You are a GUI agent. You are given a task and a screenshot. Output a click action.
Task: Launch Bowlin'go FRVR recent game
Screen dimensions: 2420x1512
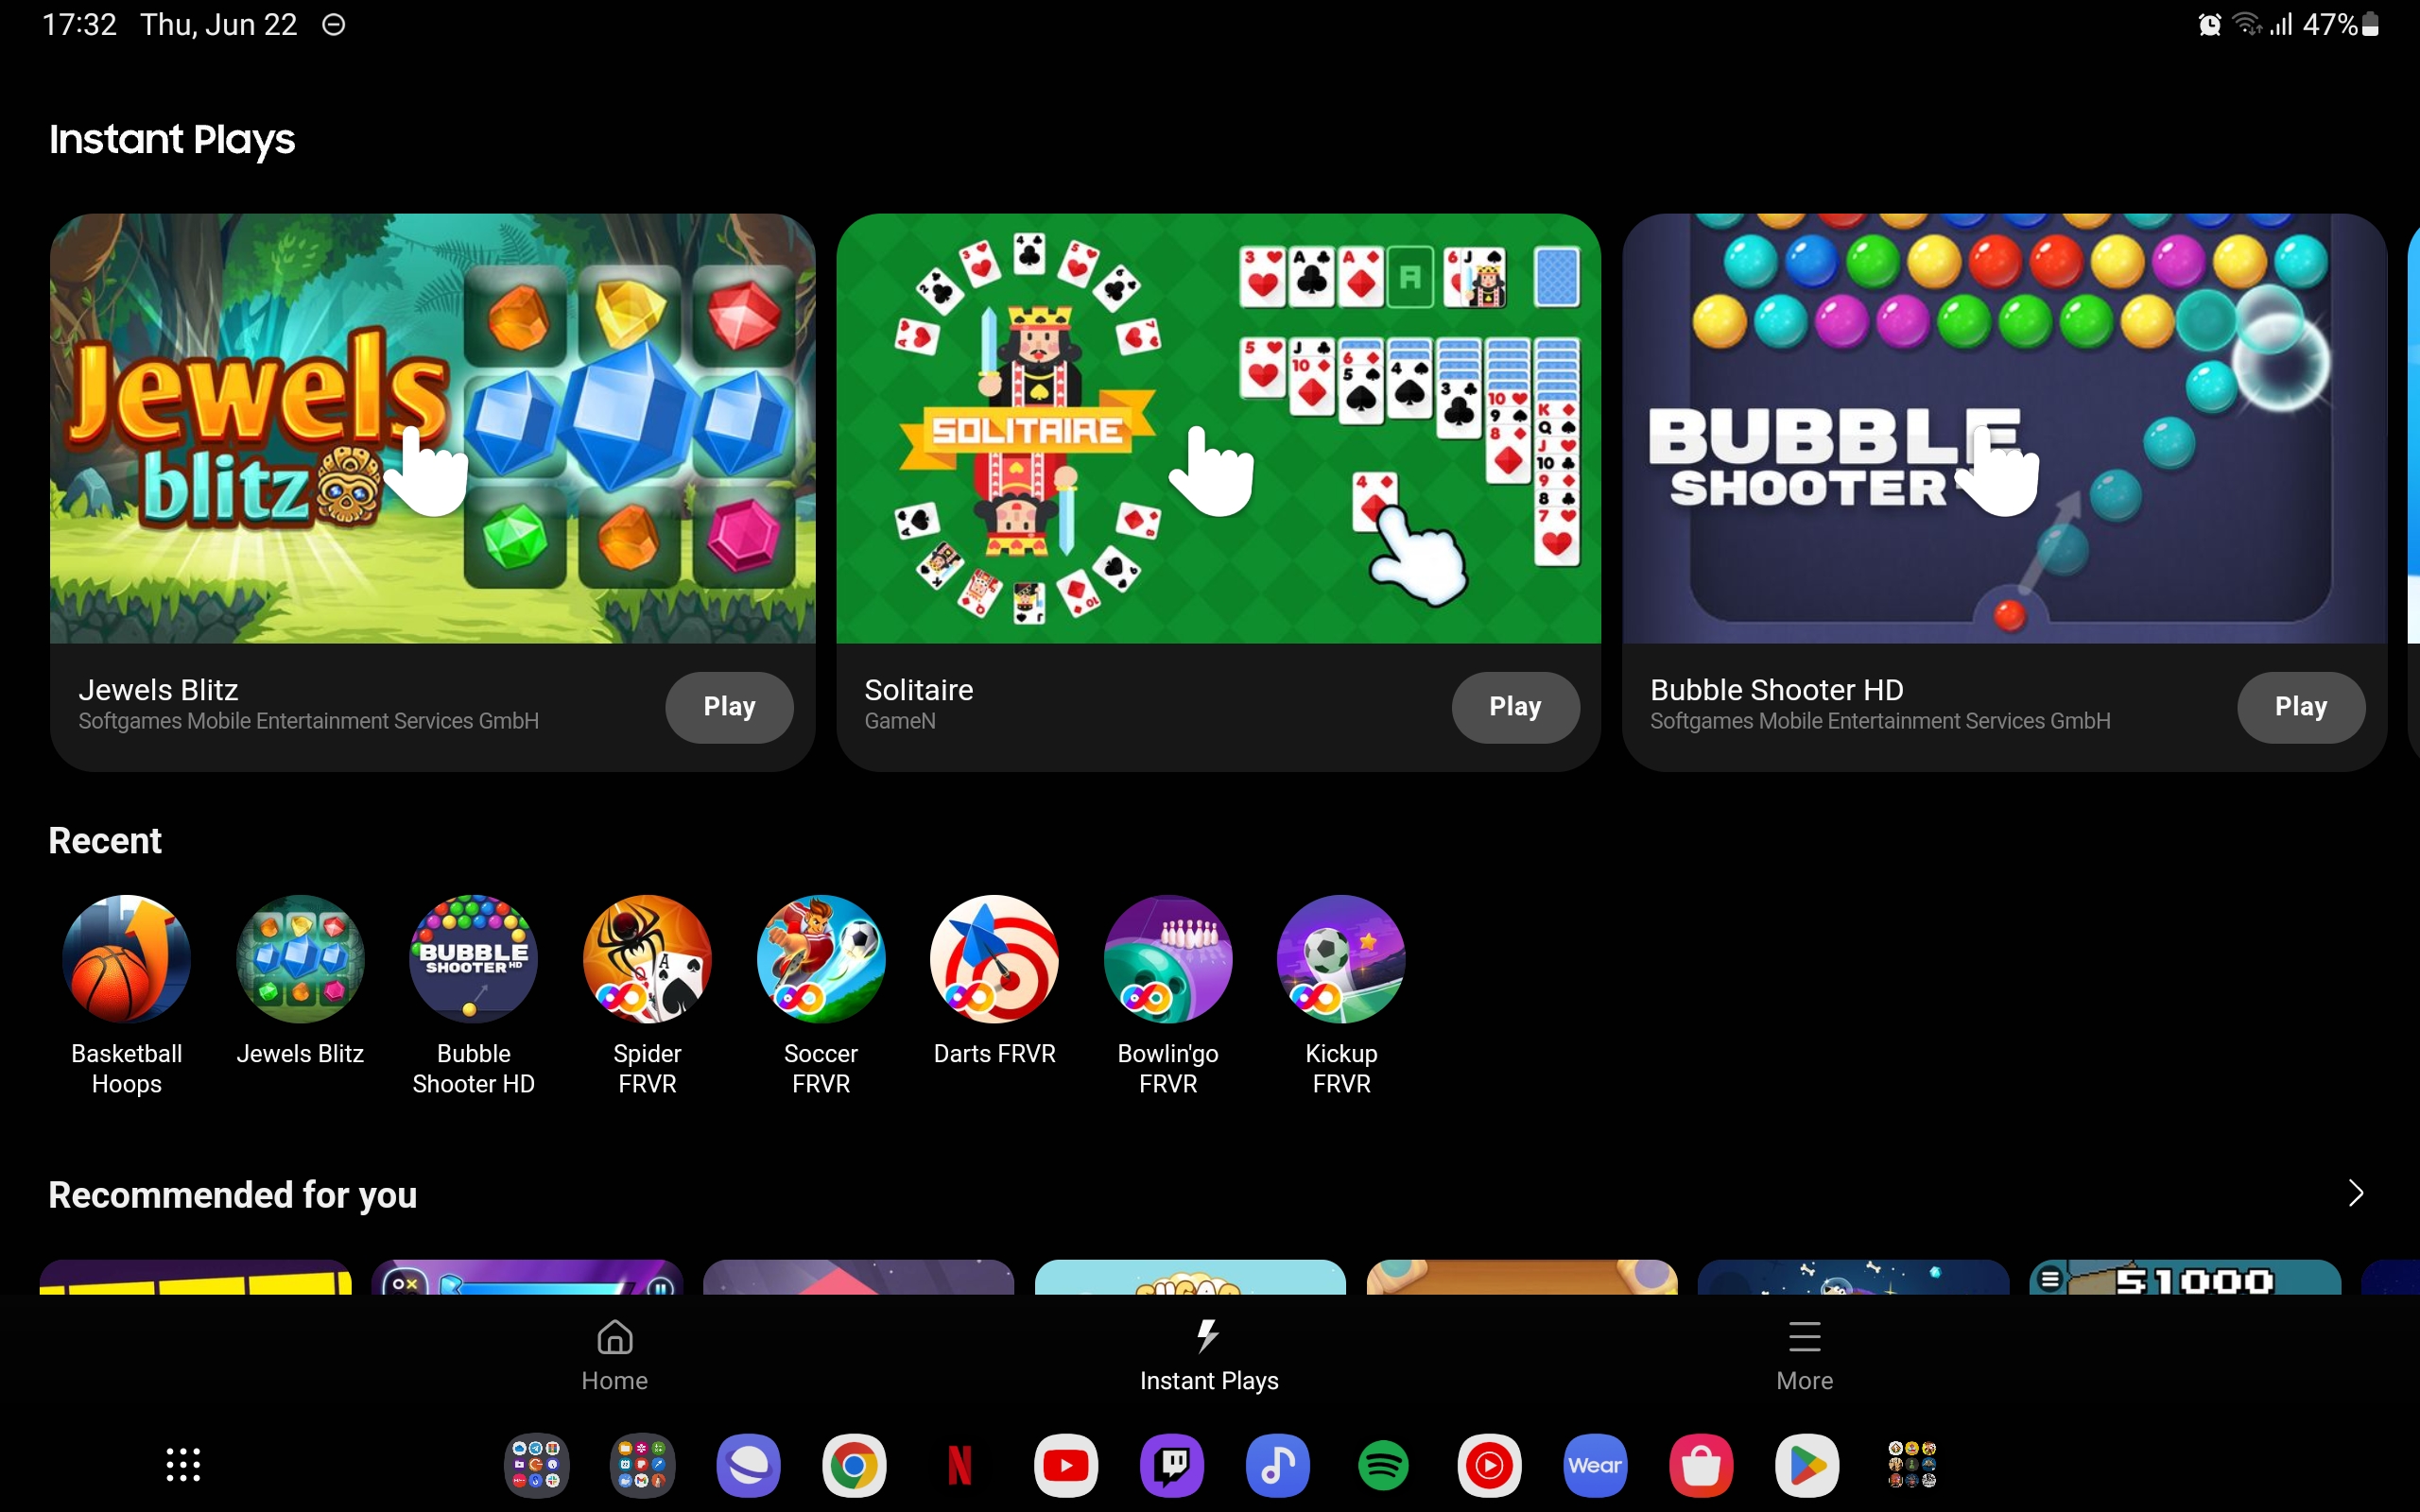point(1167,958)
